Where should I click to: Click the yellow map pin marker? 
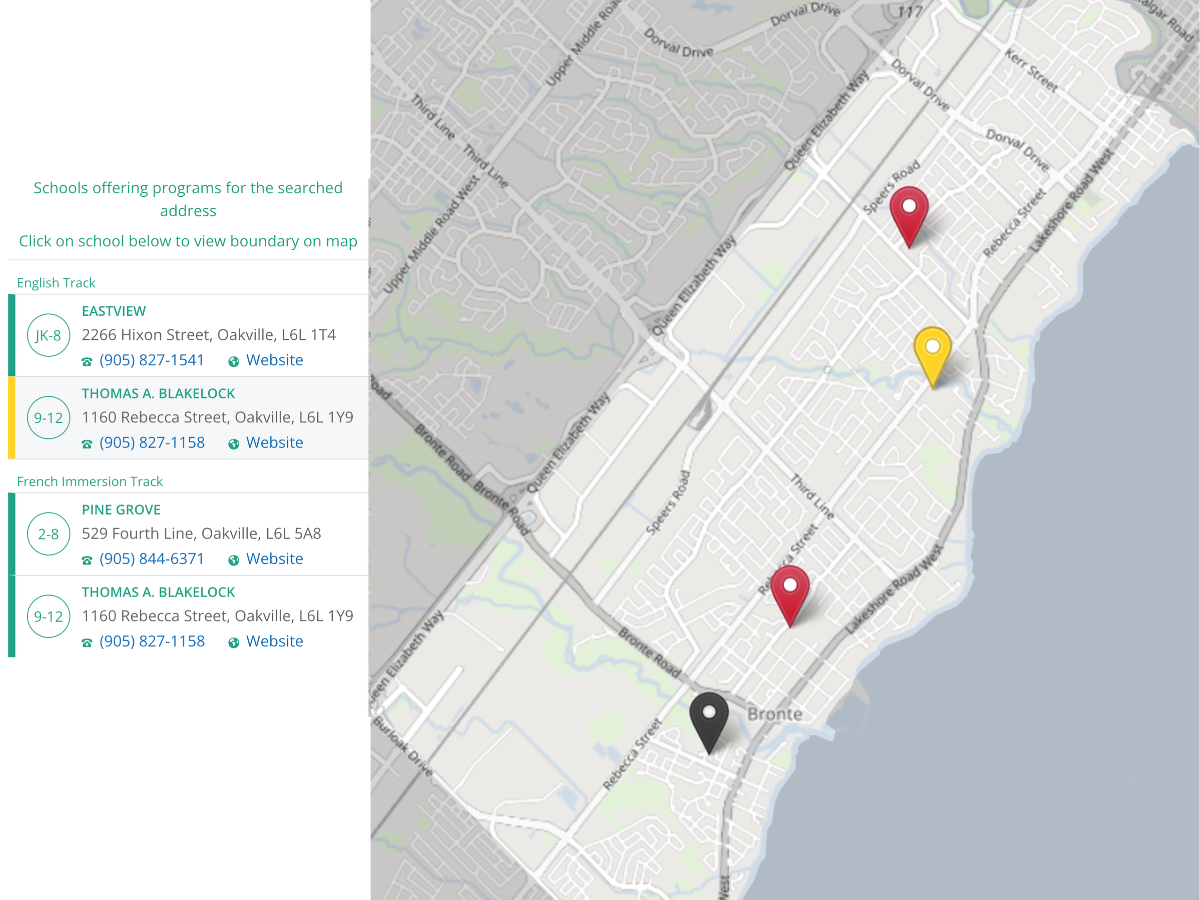point(932,352)
